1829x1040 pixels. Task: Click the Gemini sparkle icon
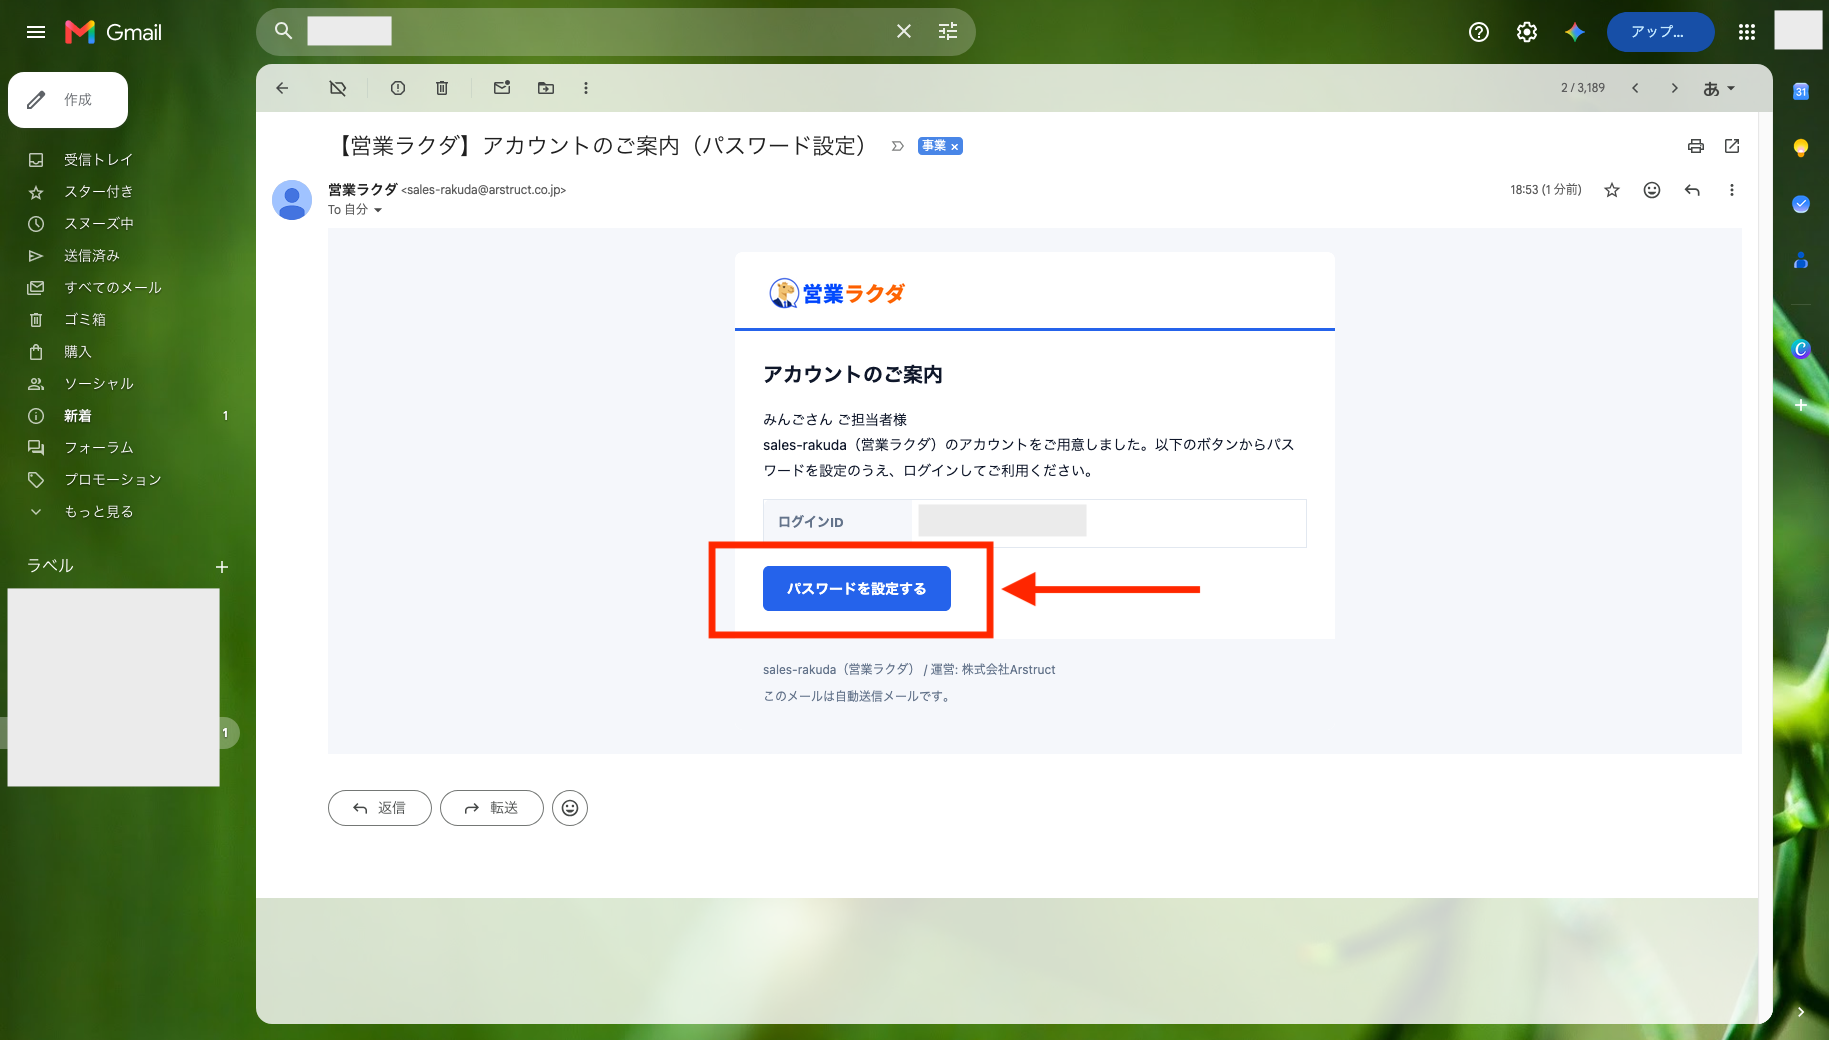coord(1575,32)
